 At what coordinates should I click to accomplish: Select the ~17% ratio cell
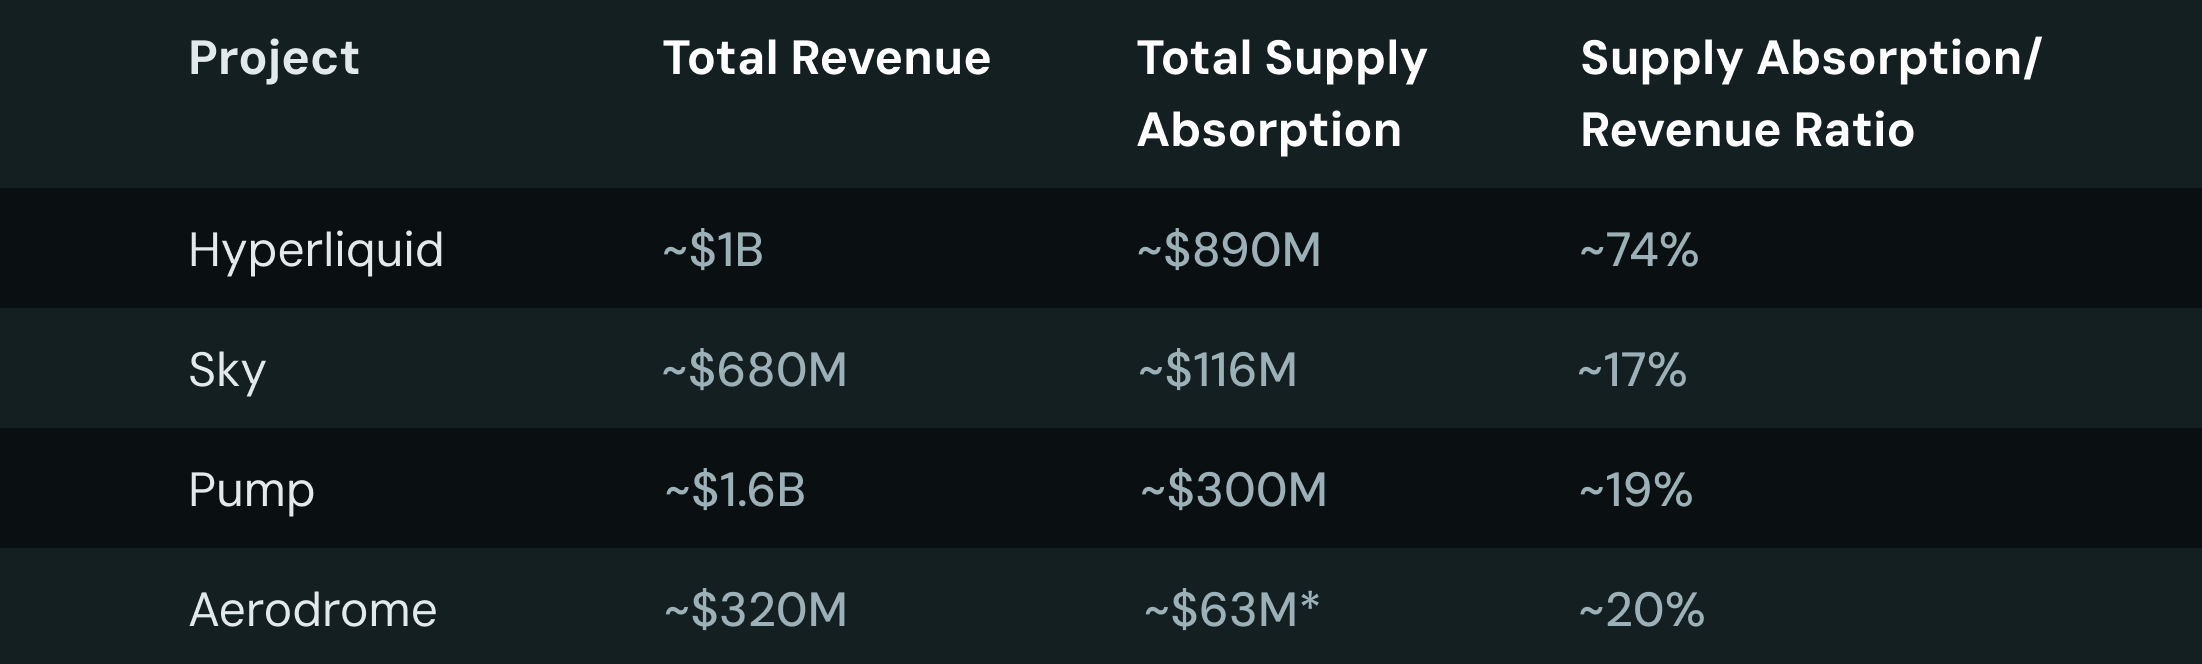pos(1632,370)
